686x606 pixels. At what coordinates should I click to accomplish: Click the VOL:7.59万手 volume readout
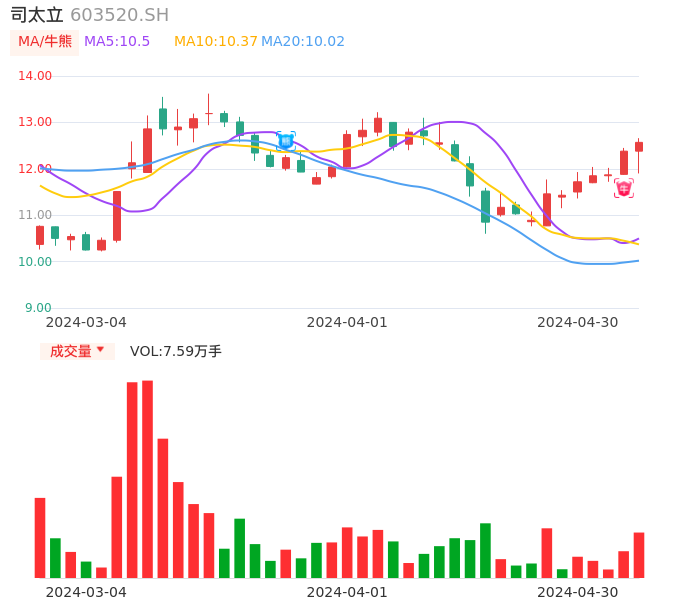click(x=176, y=351)
